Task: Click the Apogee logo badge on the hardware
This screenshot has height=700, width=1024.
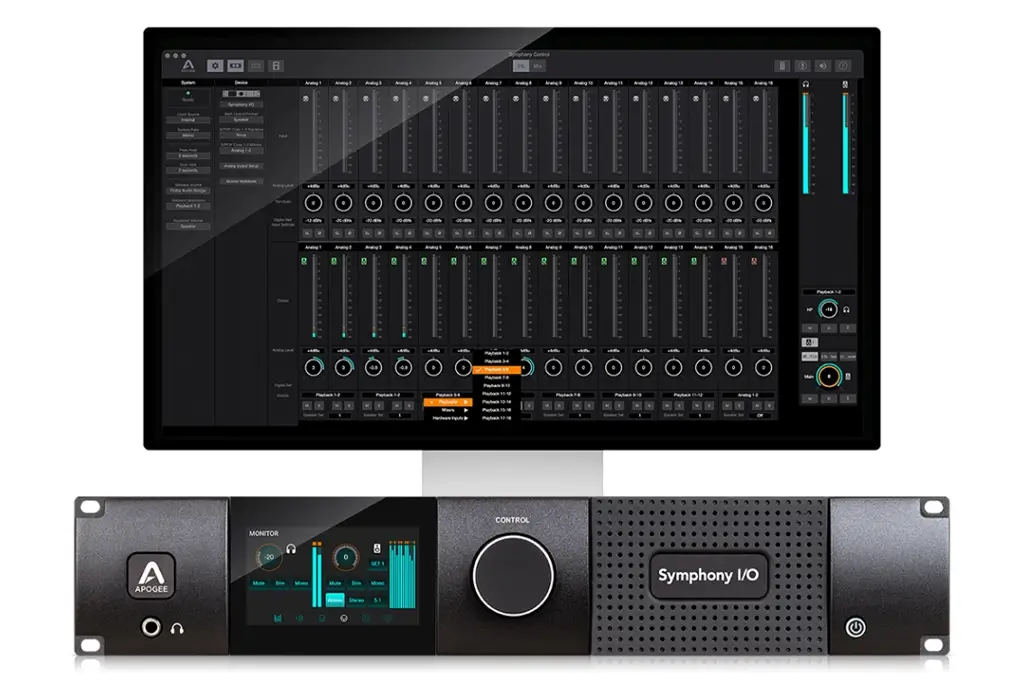Action: click(148, 577)
